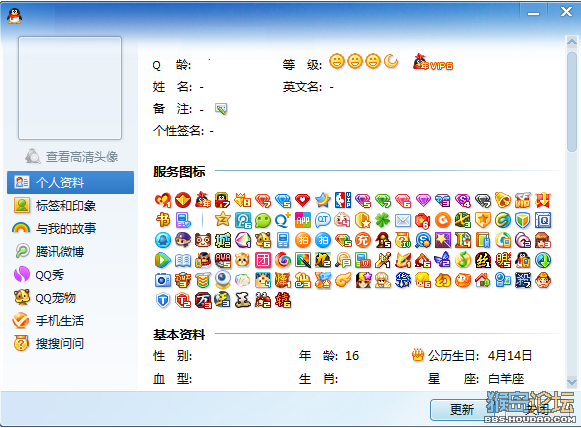Click the blue T shield icon

tap(163, 300)
